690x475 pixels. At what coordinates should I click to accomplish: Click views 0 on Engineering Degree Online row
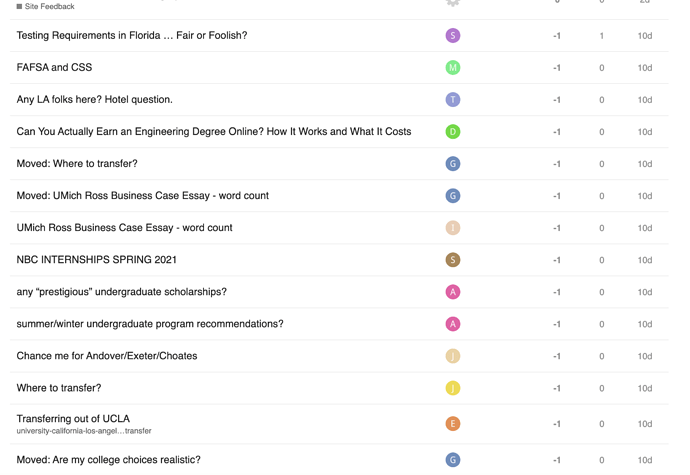602,132
